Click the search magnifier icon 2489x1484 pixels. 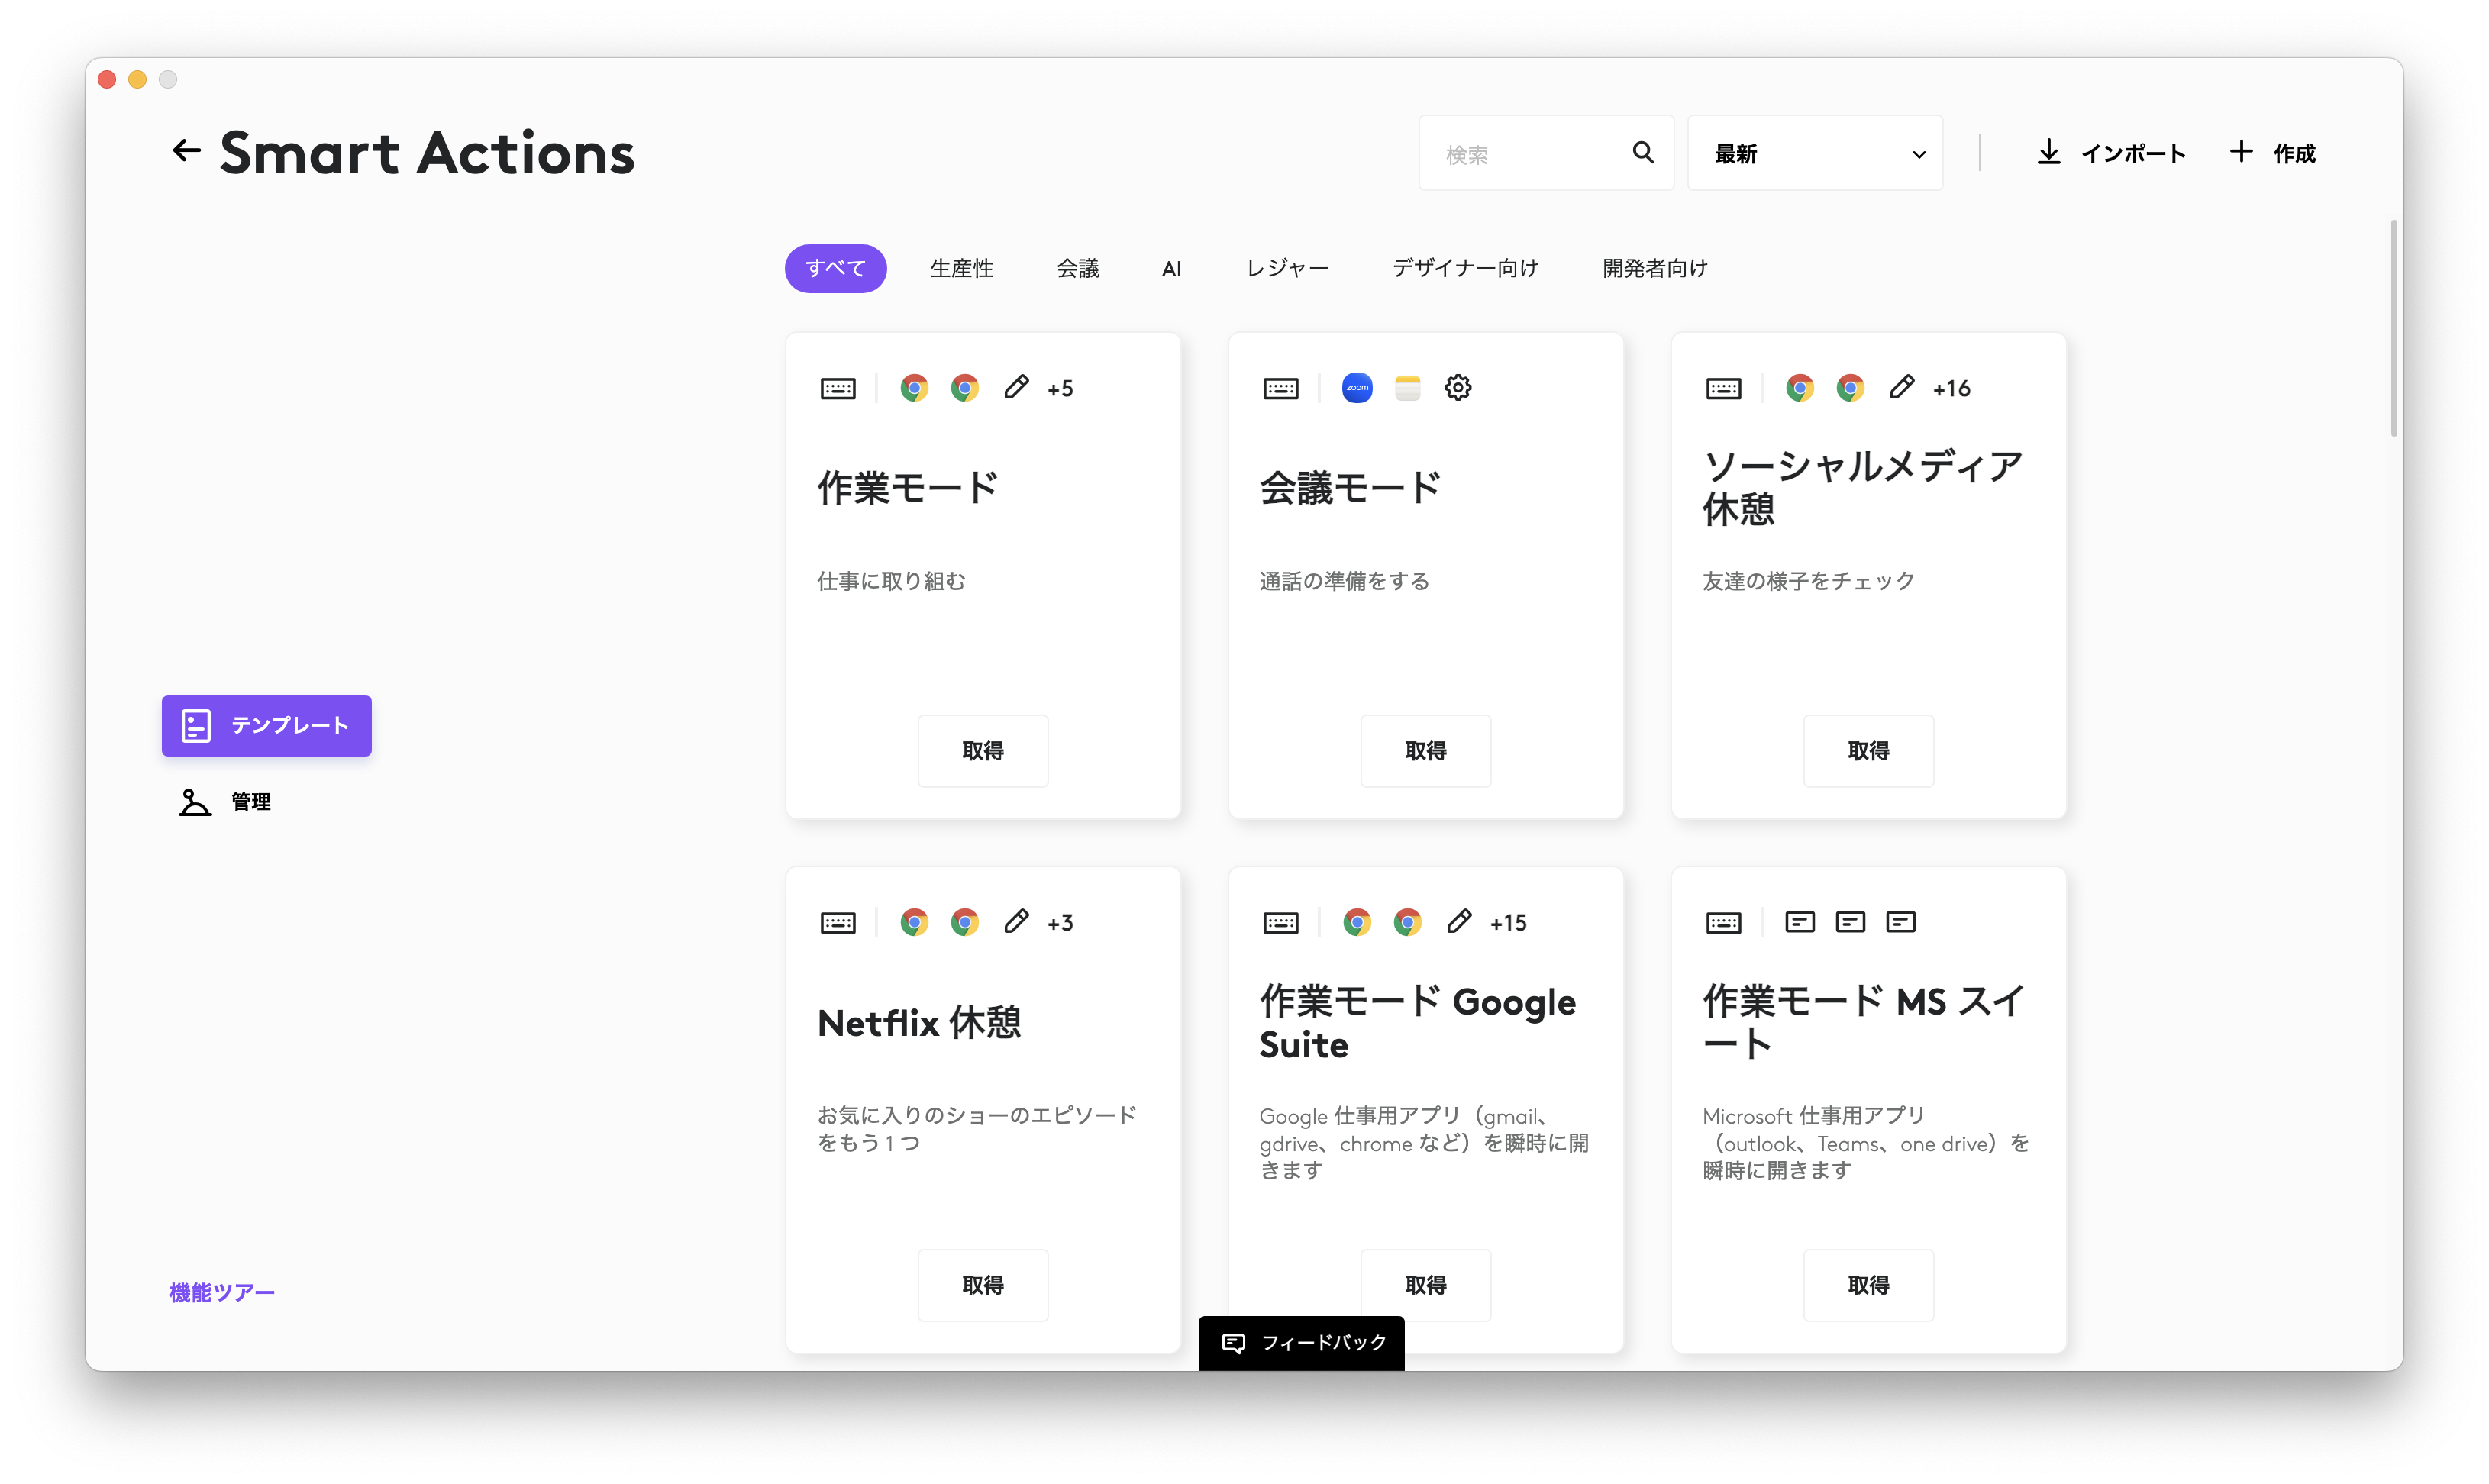coord(1643,152)
